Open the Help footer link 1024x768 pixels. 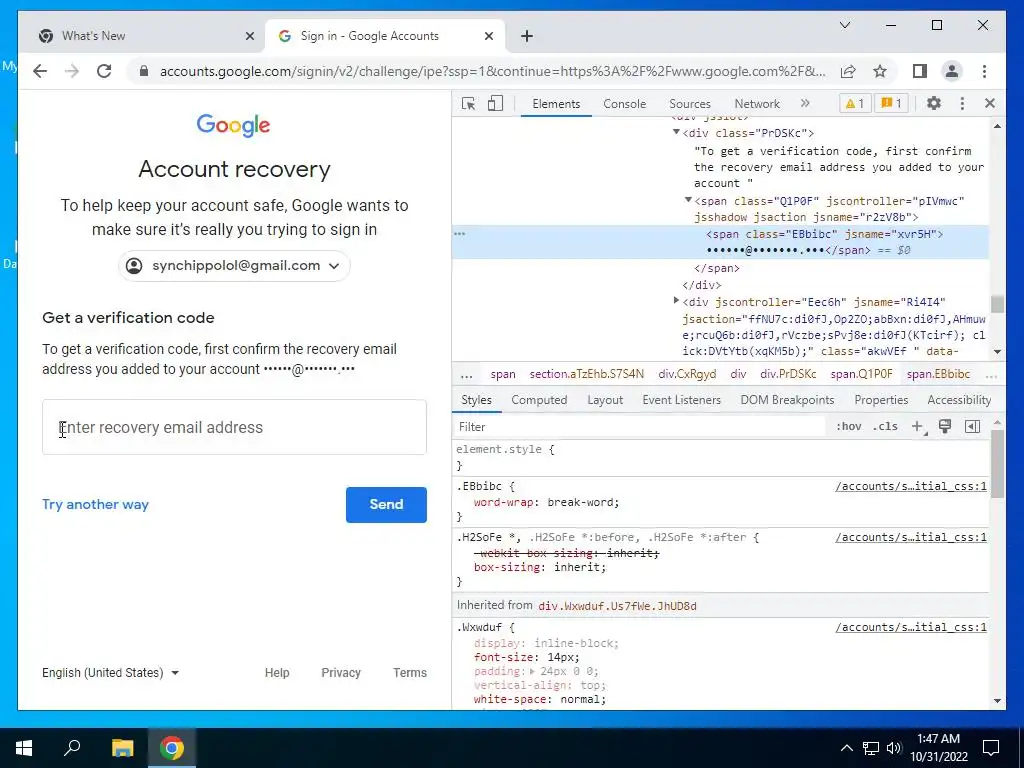click(277, 673)
